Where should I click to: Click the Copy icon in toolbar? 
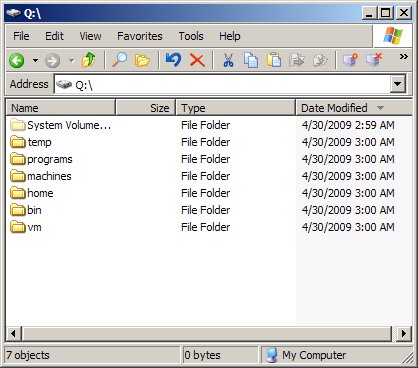[251, 60]
